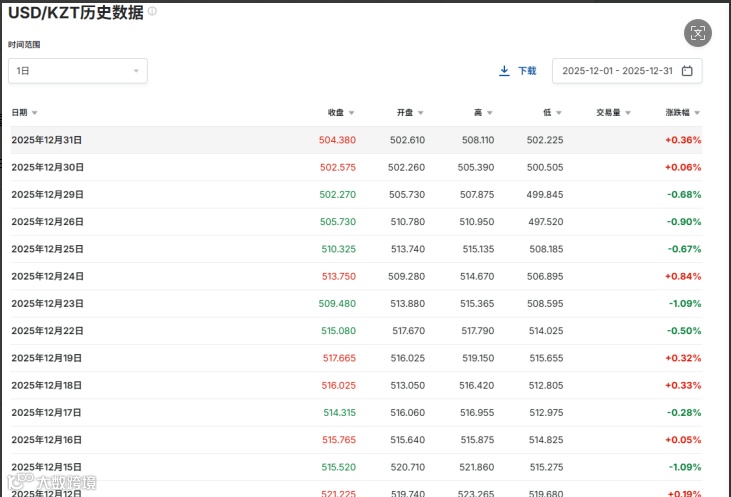
Task: Sort by the 涨跌幅 column header
Action: click(x=682, y=112)
